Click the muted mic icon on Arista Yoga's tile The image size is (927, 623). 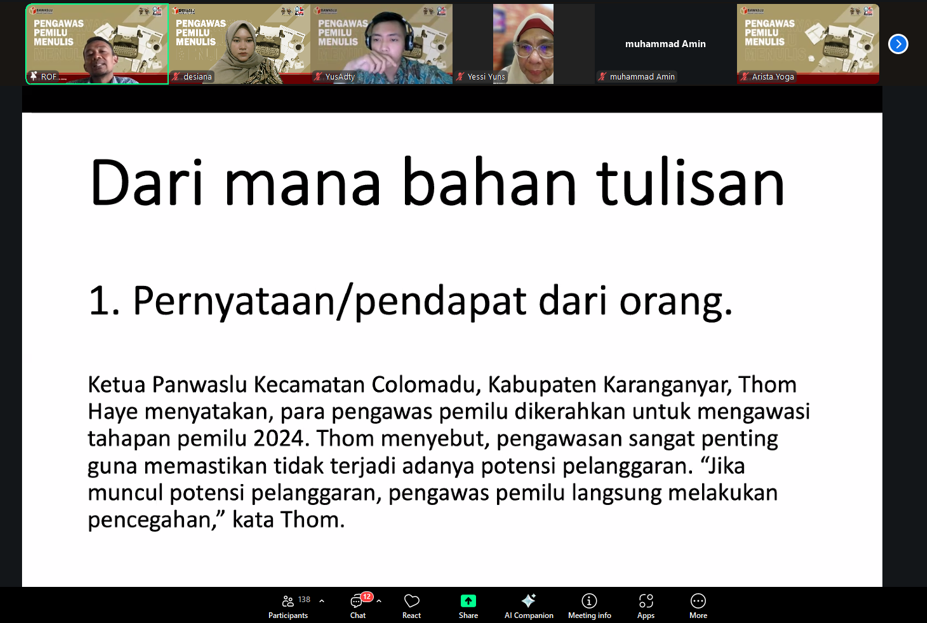pos(744,76)
